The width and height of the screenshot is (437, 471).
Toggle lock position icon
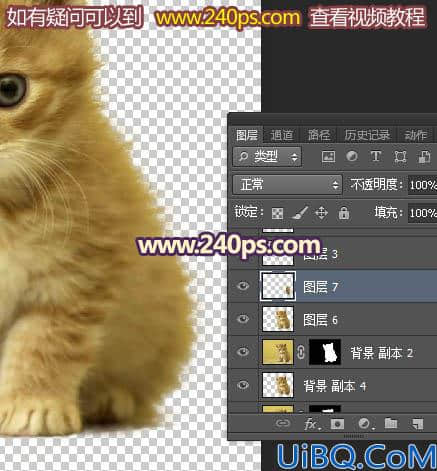[x=321, y=213]
